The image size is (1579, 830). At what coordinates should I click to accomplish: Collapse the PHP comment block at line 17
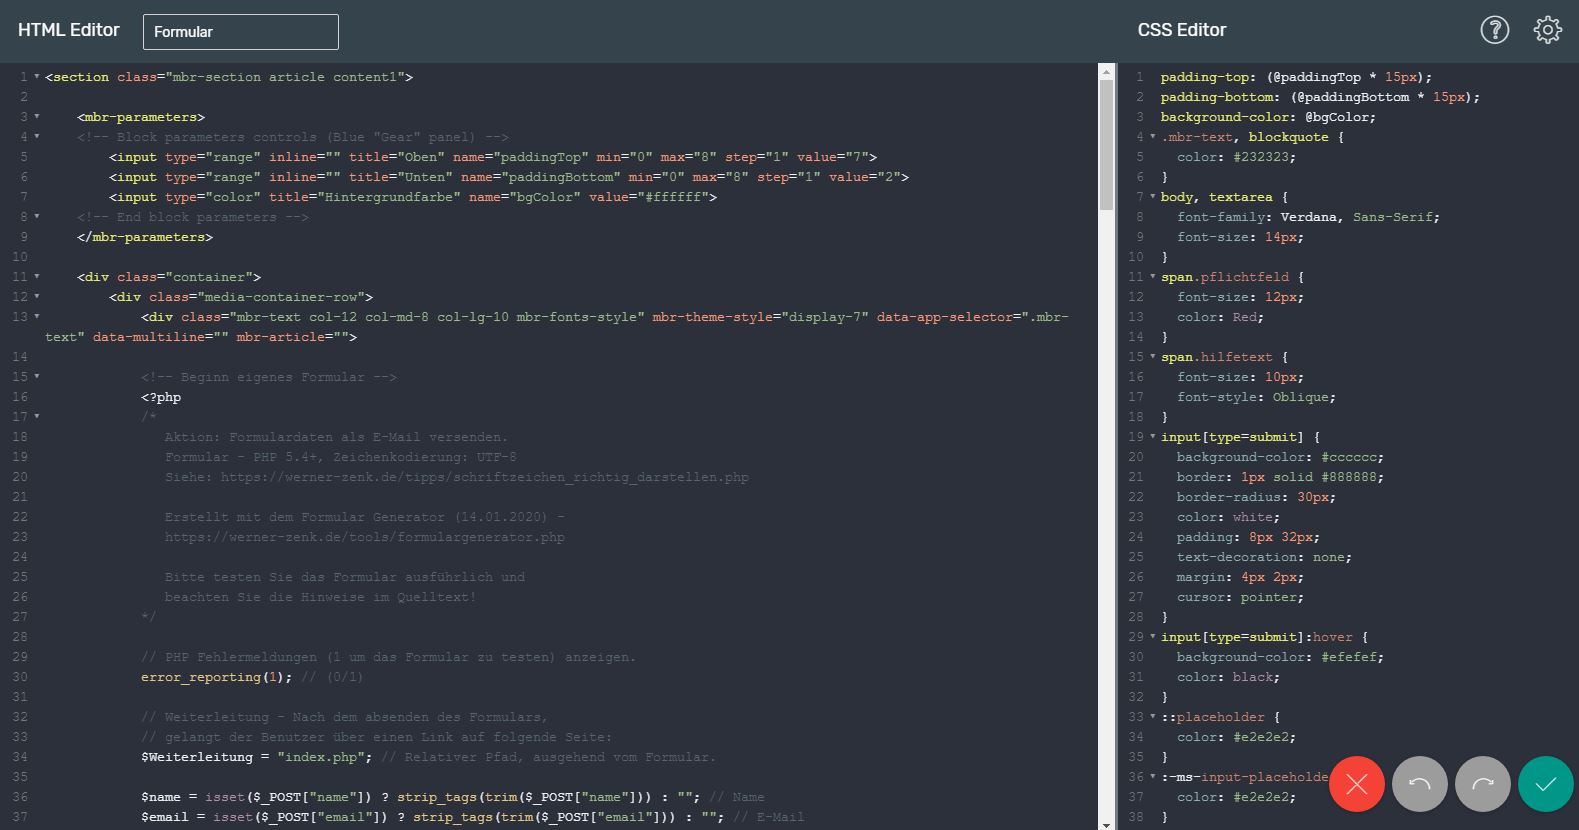click(37, 417)
